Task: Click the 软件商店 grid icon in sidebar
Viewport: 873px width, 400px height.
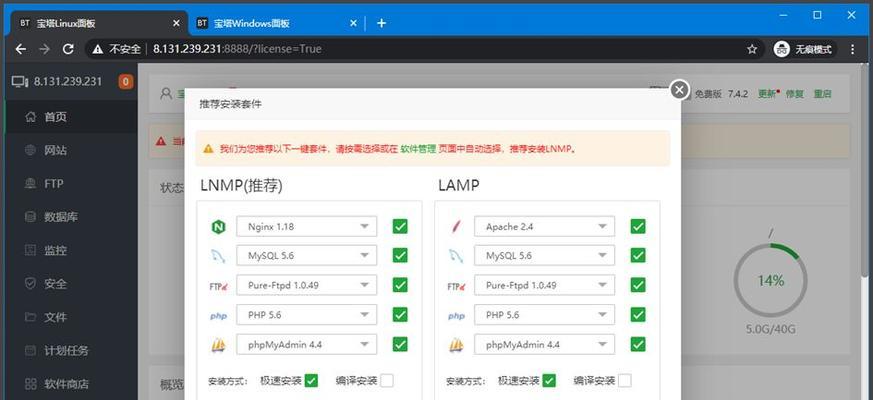Action: [31, 384]
